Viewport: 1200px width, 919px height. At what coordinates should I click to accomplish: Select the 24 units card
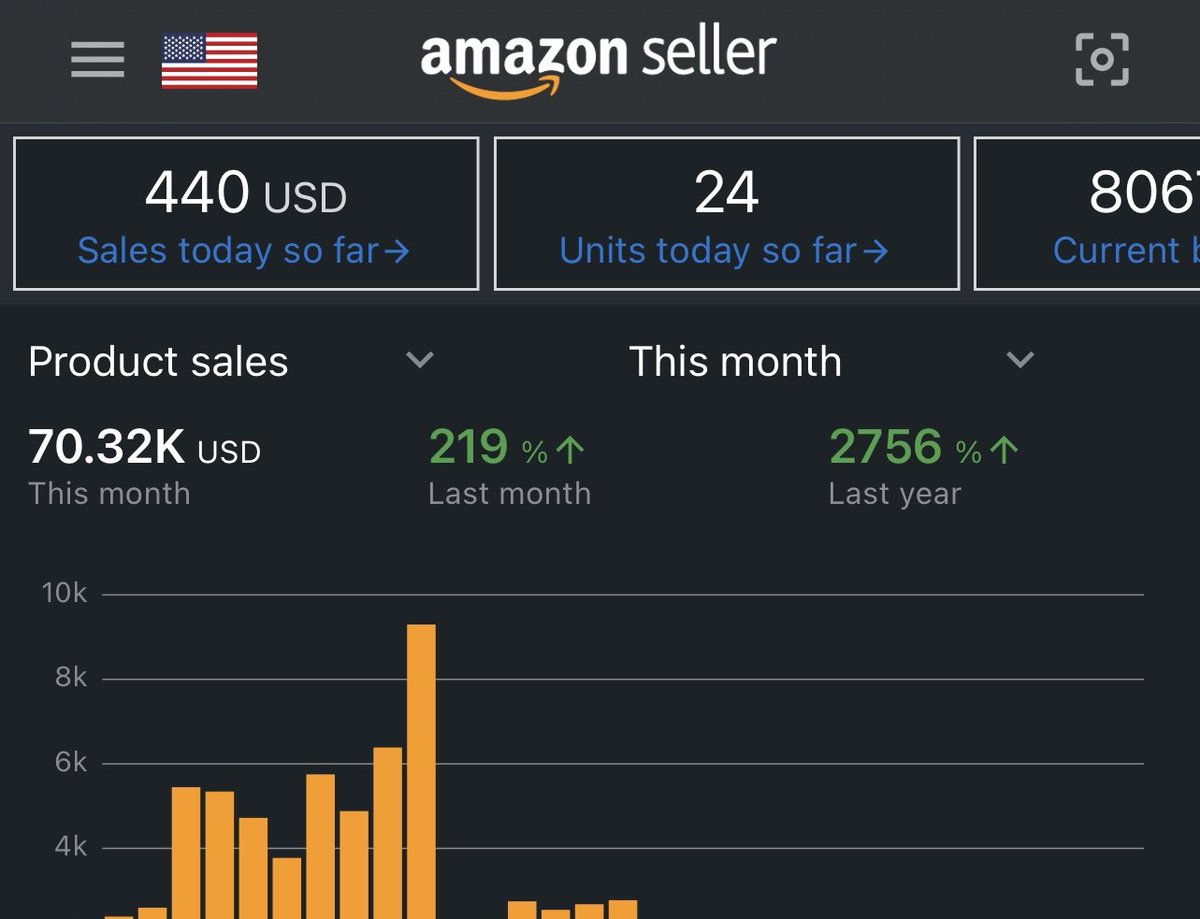727,214
